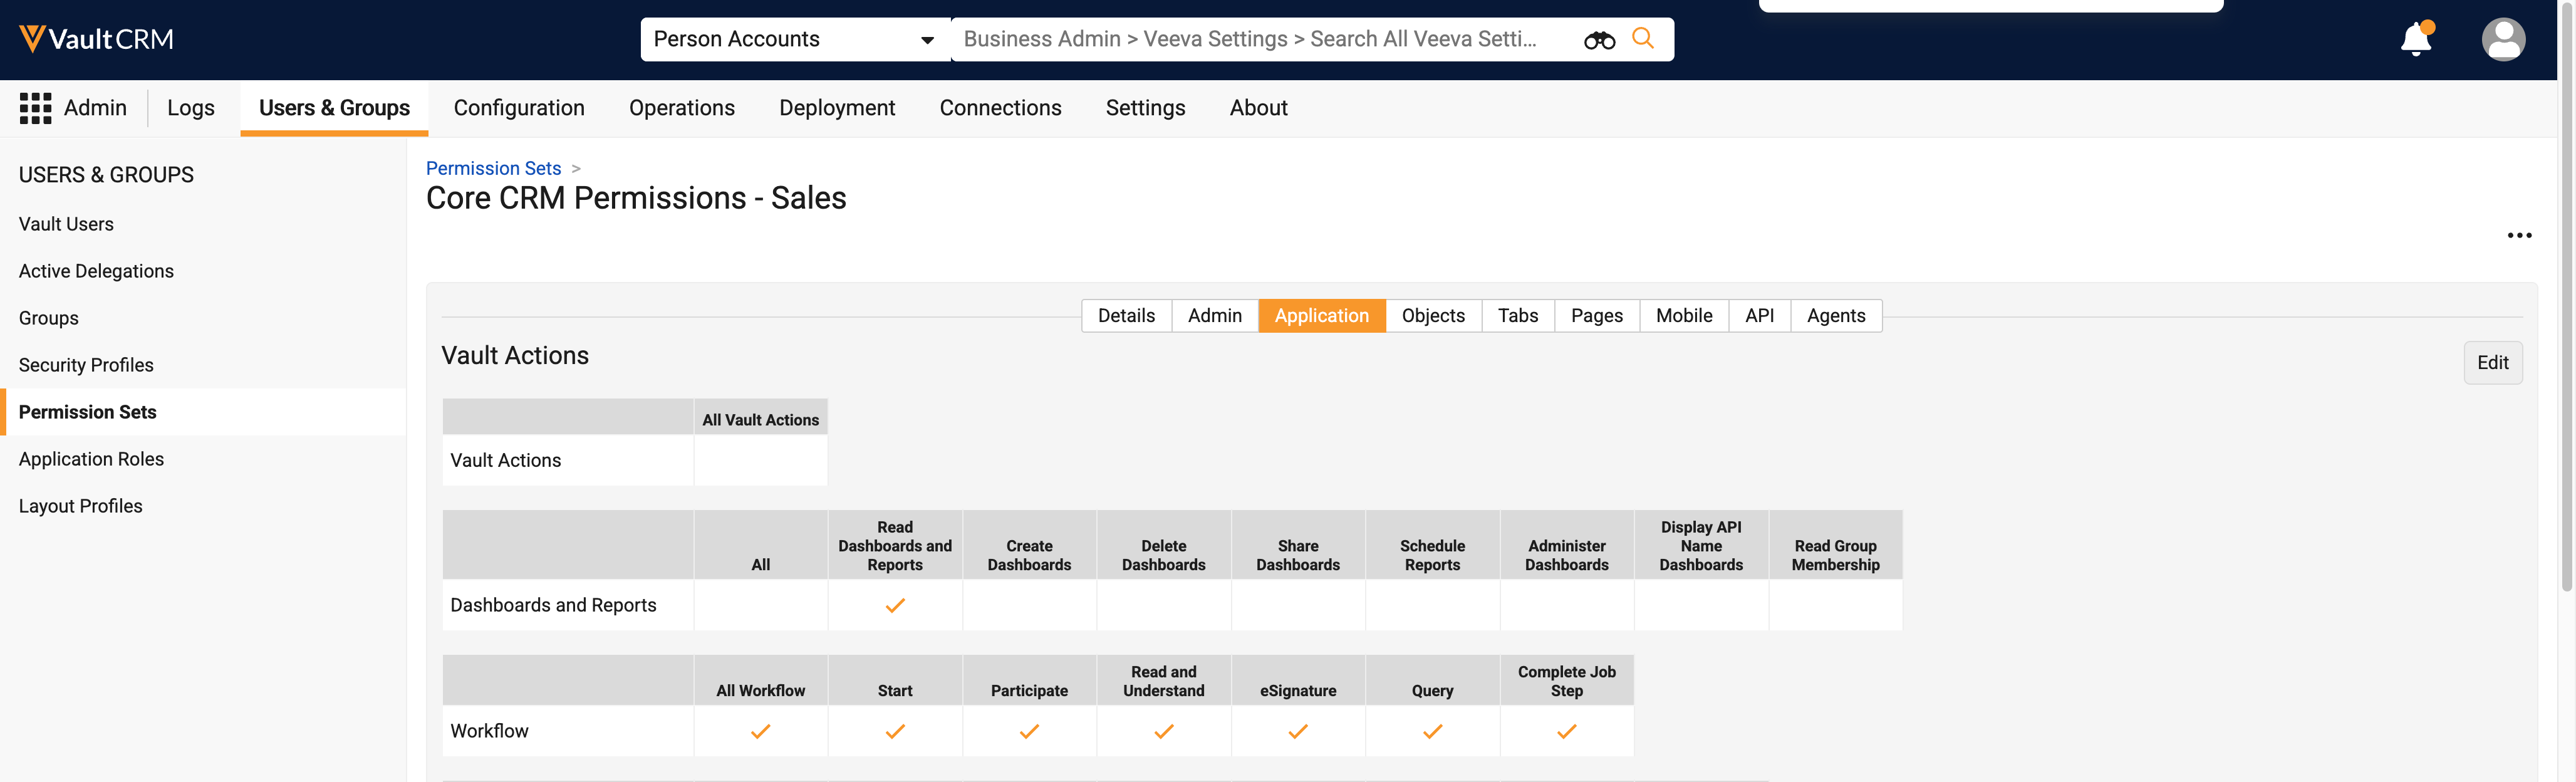Click the orange magnifier search icon
2576x782 pixels.
point(1642,38)
